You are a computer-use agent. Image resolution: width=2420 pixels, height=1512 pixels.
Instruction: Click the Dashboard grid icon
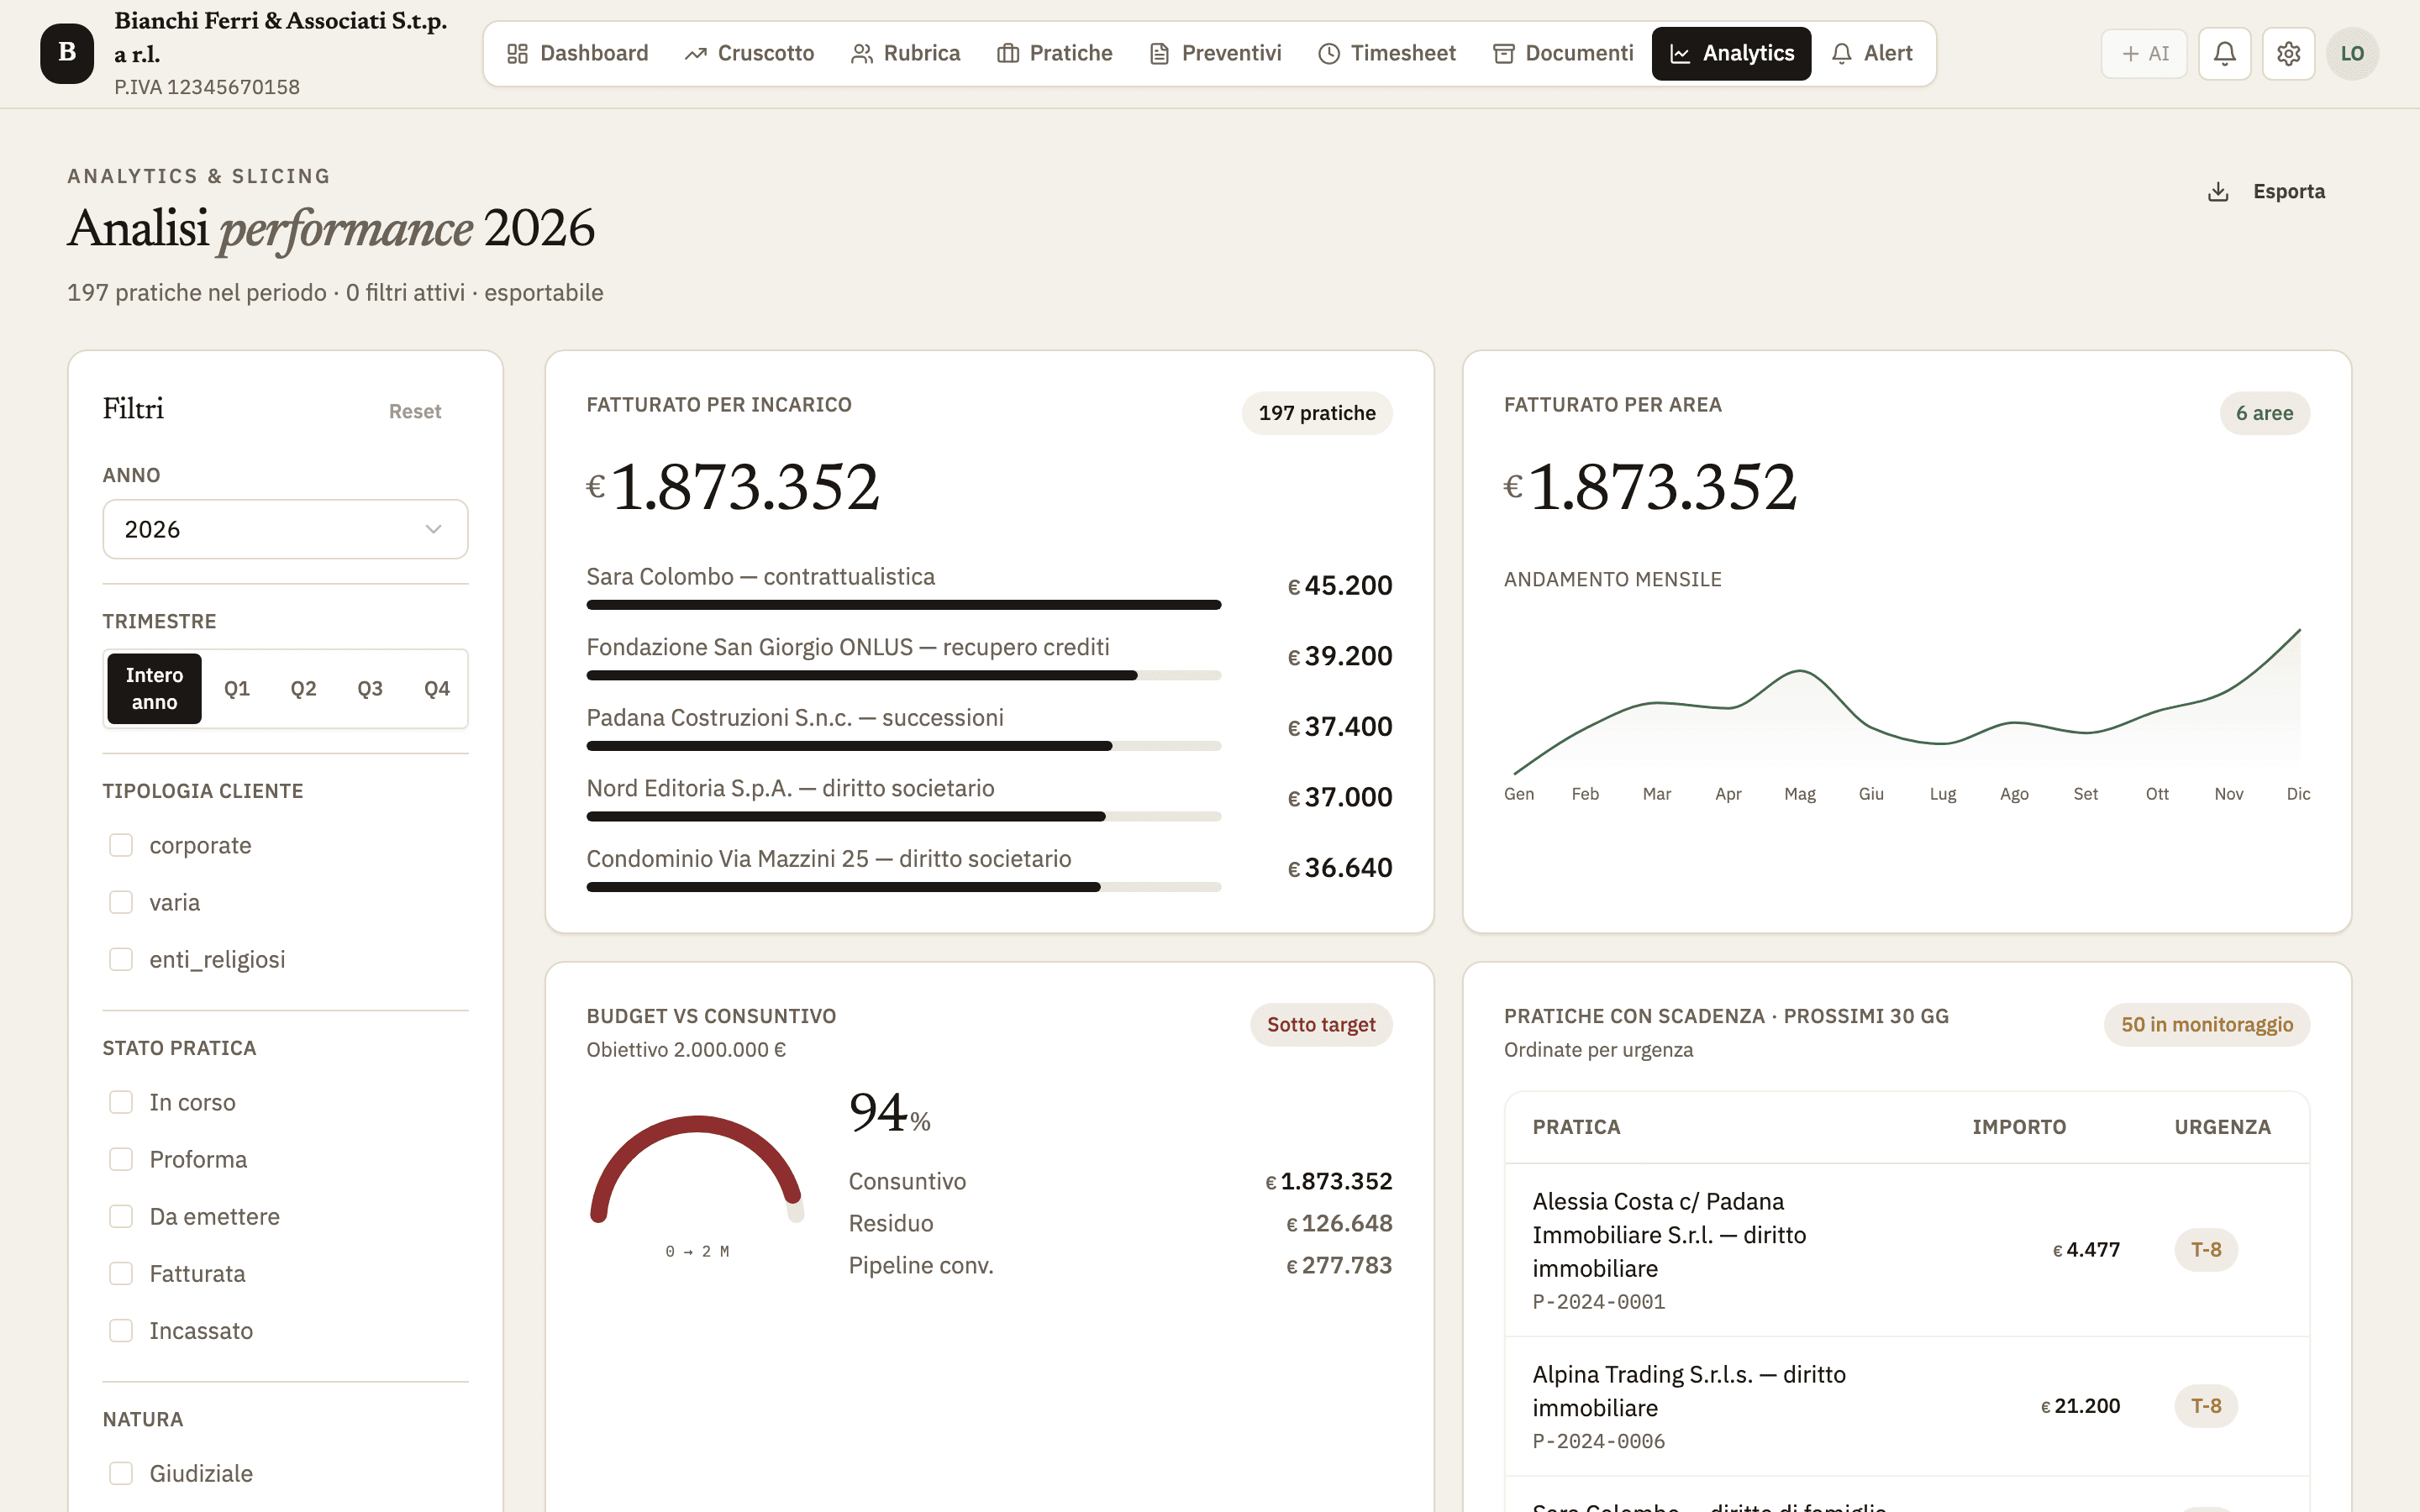(517, 54)
